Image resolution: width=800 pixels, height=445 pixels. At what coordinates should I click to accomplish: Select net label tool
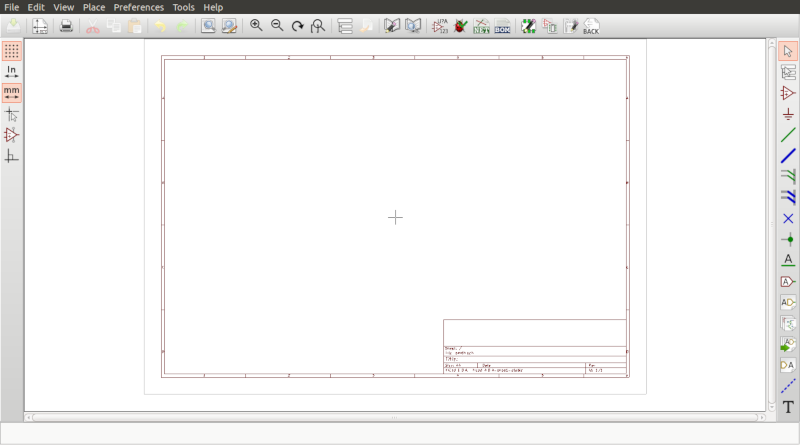click(x=788, y=260)
